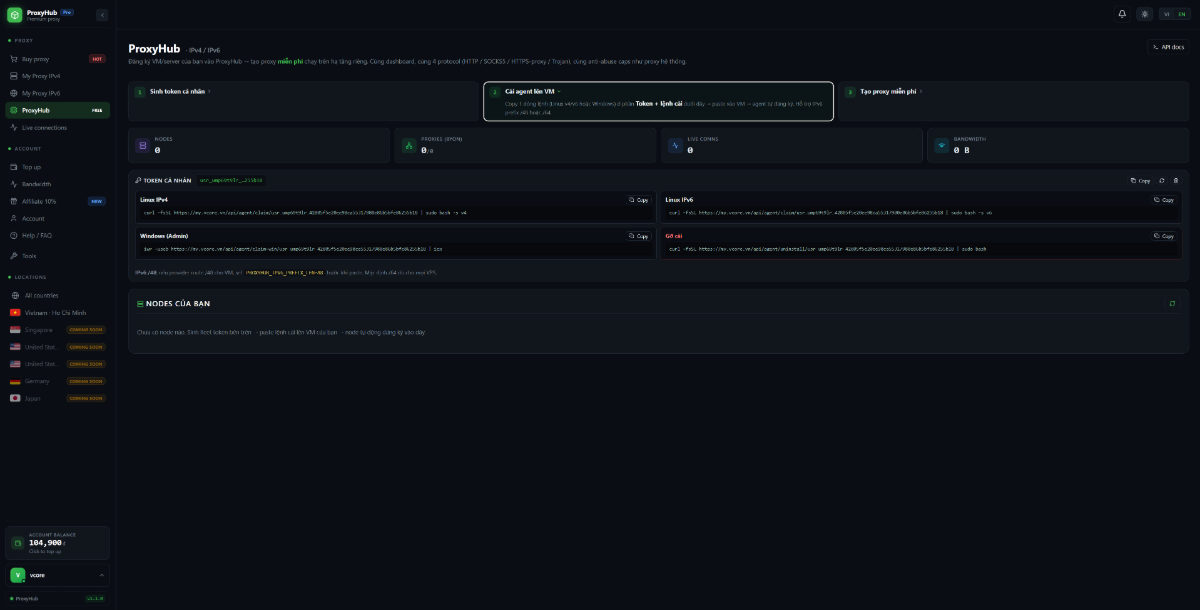Click the Gỡ cài curl command text
The image size is (1200, 610).
coord(828,248)
